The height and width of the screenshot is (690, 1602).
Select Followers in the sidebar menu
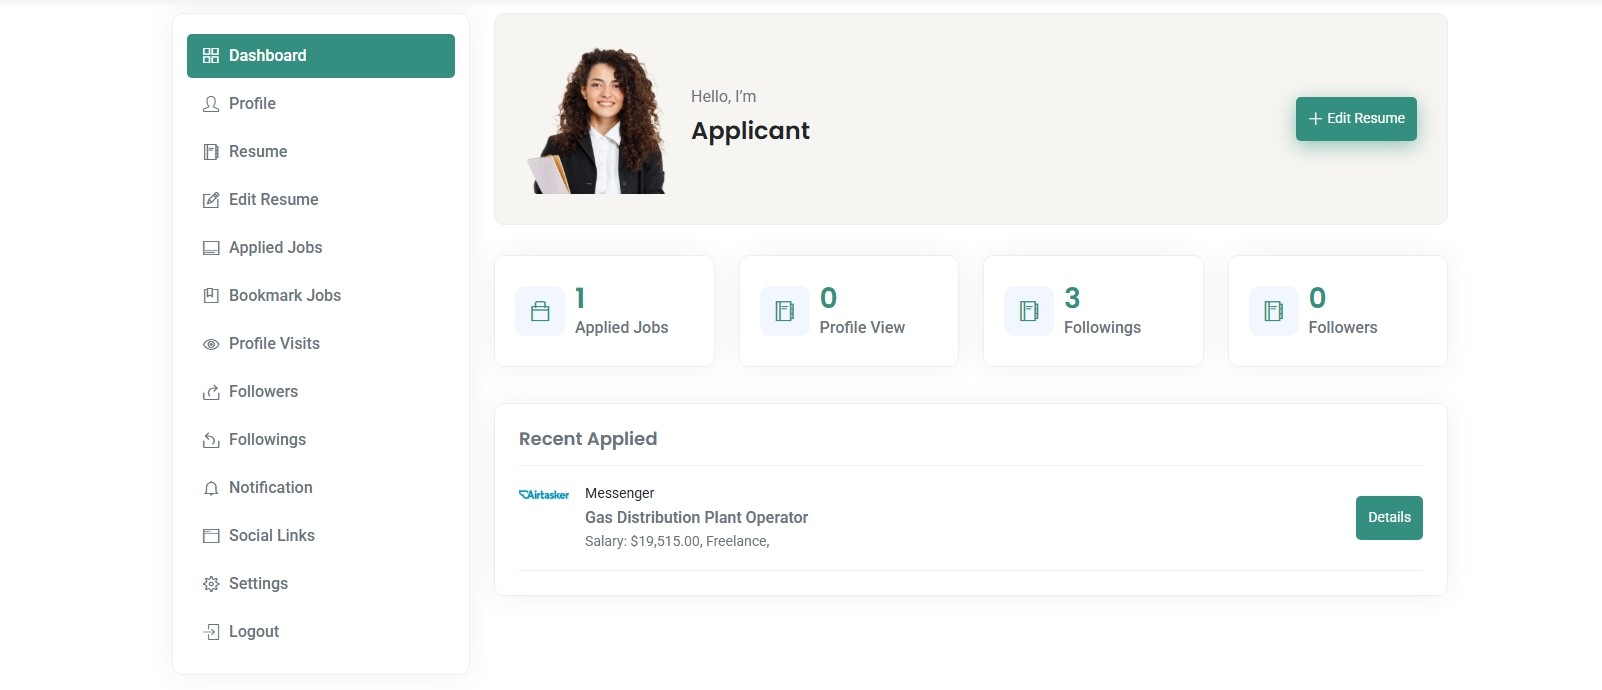tap(321, 392)
